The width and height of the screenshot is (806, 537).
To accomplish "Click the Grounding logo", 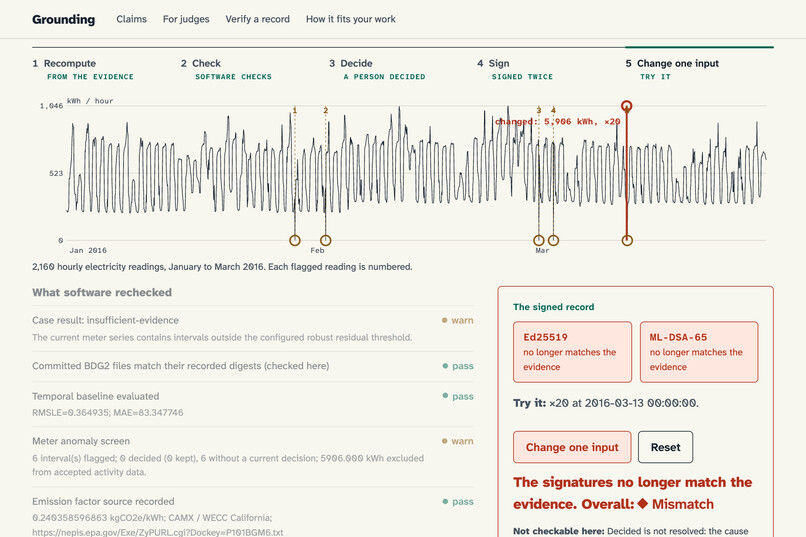I will point(64,20).
